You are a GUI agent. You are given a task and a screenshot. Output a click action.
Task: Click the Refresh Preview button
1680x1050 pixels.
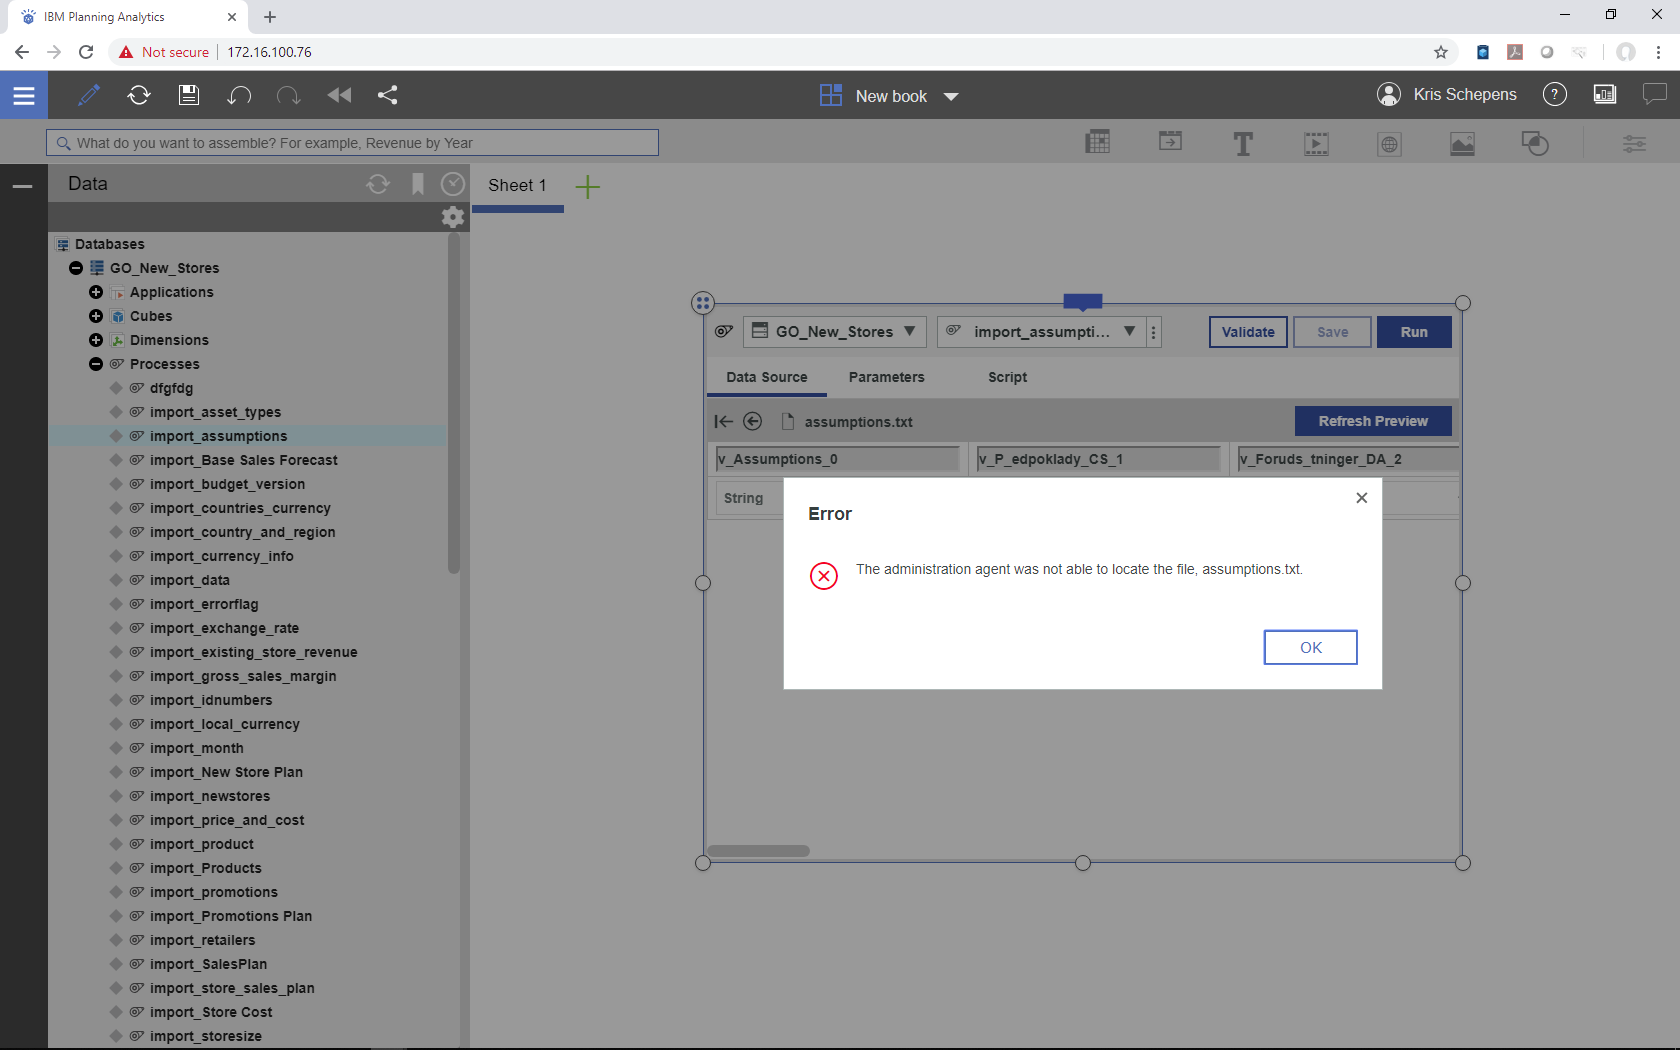(1372, 421)
